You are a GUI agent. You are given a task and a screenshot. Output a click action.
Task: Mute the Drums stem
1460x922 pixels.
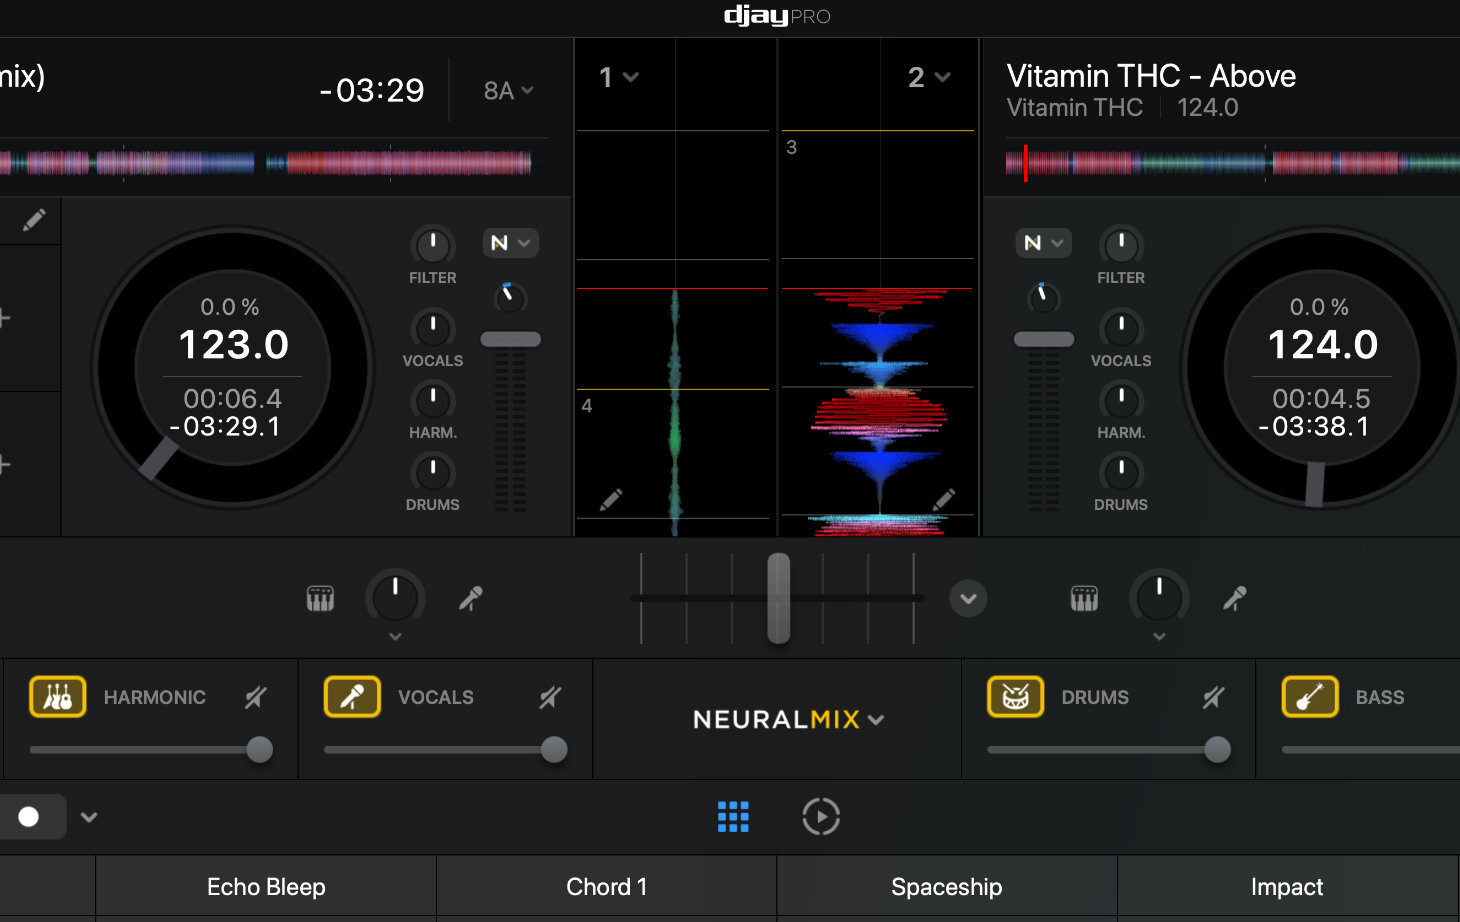pyautogui.click(x=1213, y=697)
